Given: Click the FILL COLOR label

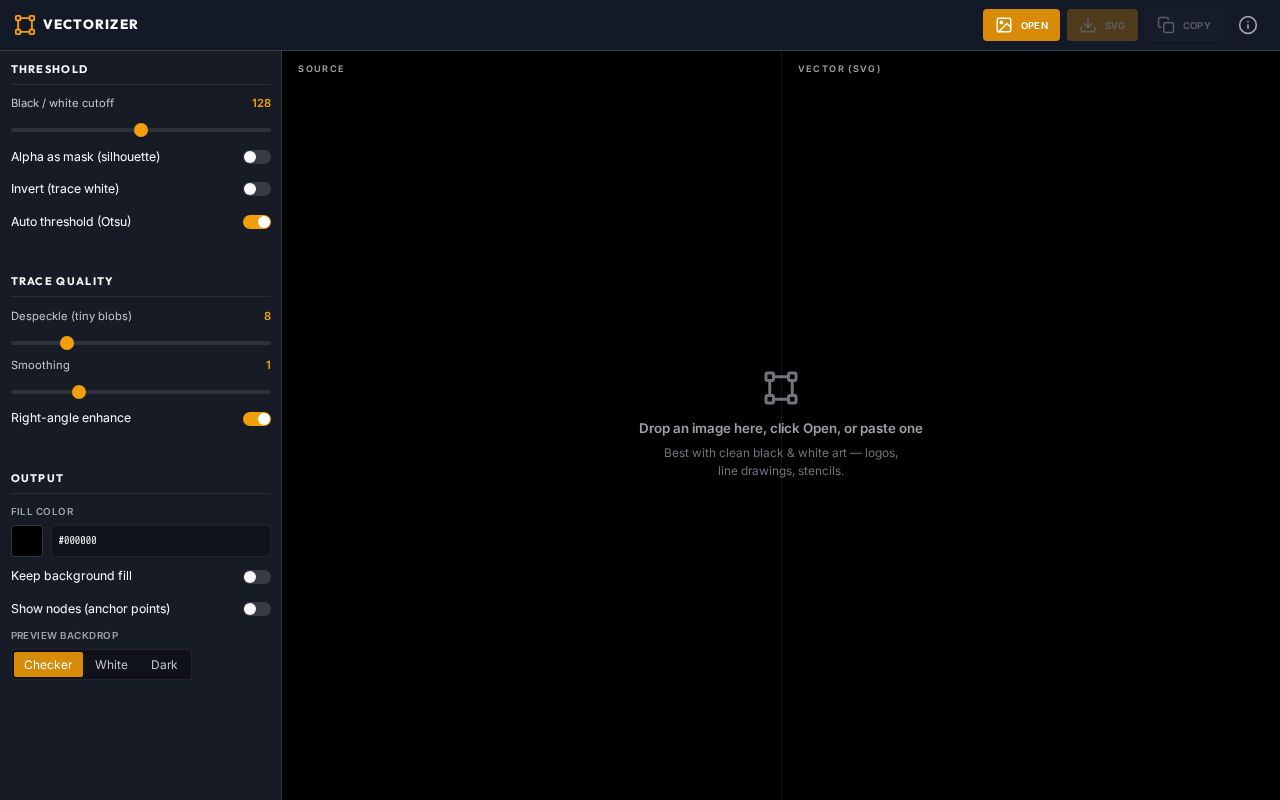Looking at the screenshot, I should [x=42, y=512].
